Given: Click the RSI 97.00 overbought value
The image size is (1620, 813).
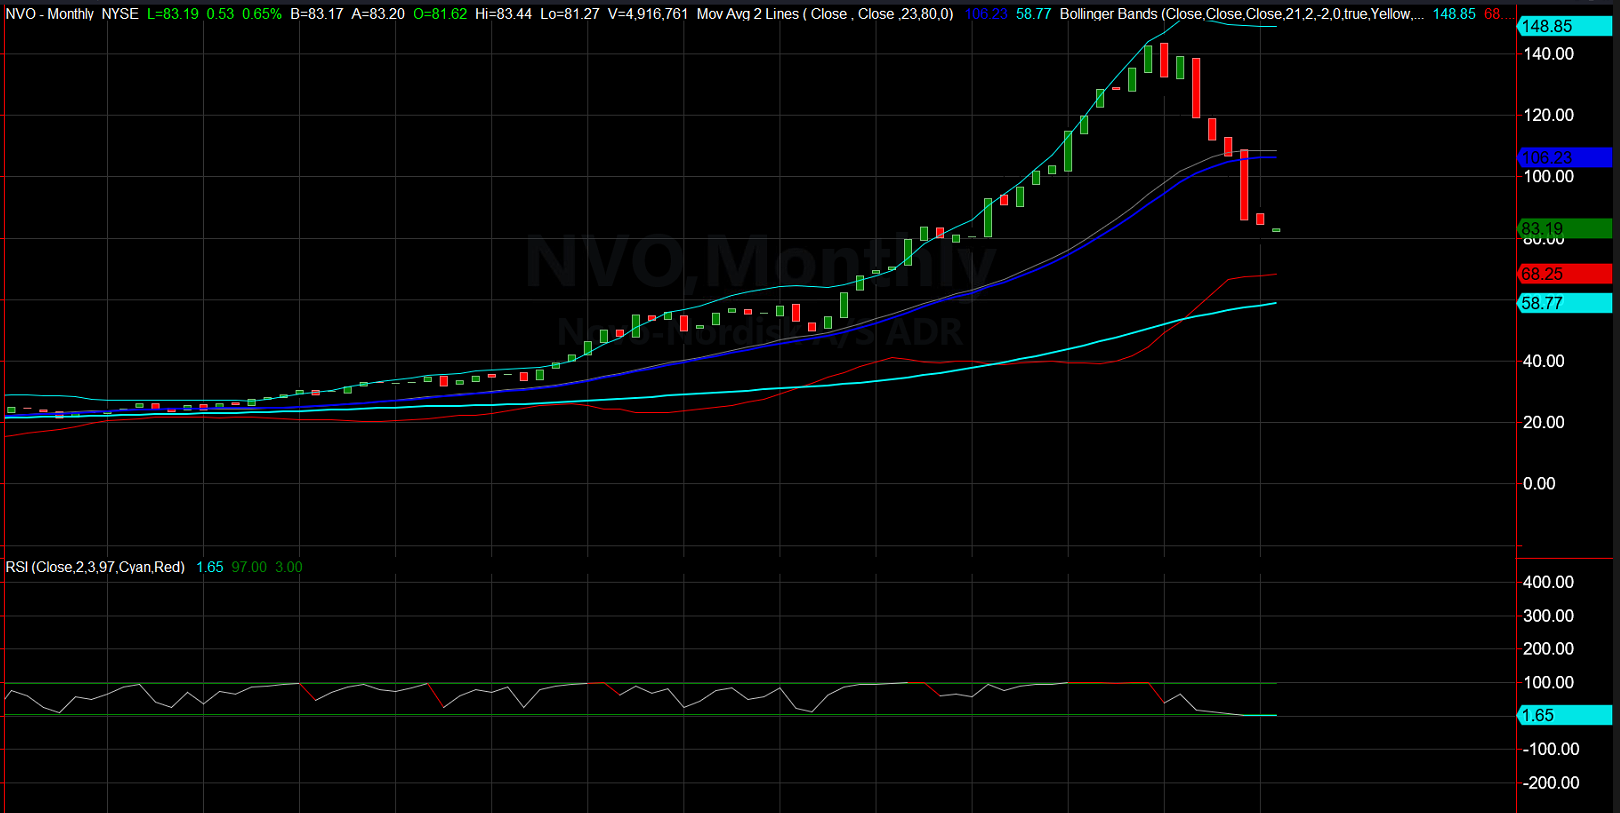Looking at the screenshot, I should click(249, 567).
